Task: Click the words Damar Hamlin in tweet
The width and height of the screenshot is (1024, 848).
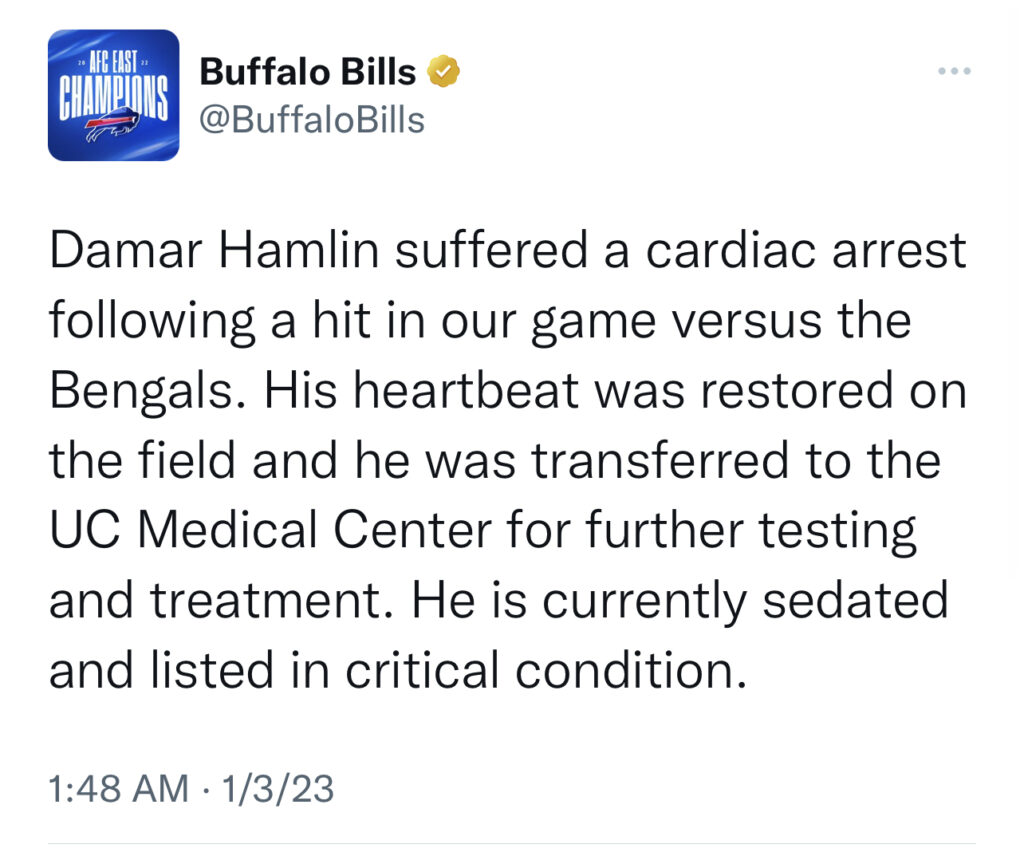Action: [x=214, y=250]
